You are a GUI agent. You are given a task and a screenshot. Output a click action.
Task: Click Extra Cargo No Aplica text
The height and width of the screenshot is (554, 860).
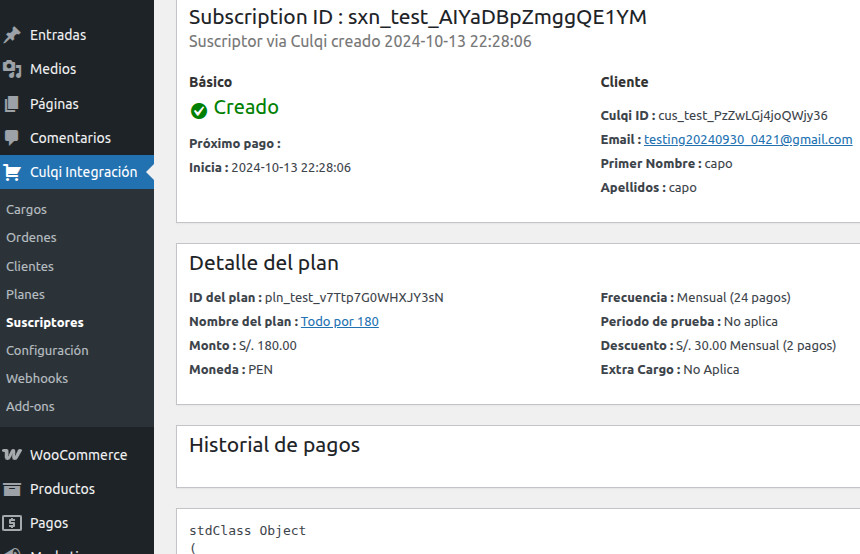[711, 370]
